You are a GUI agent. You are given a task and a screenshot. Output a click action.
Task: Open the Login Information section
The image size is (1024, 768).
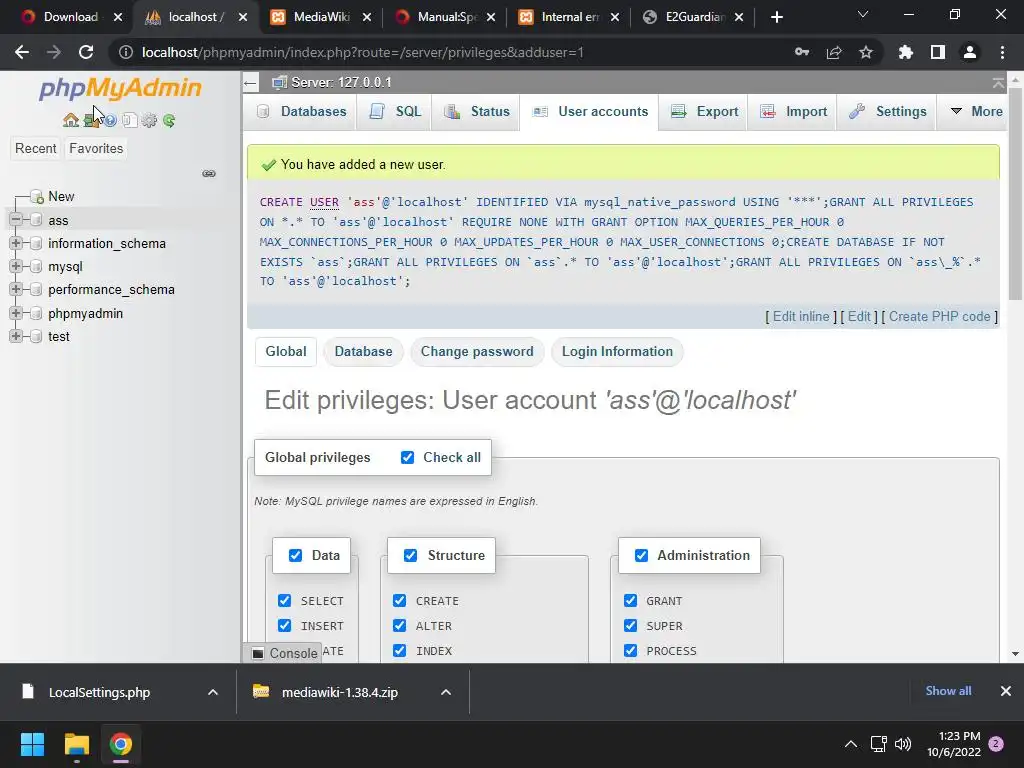tap(617, 351)
